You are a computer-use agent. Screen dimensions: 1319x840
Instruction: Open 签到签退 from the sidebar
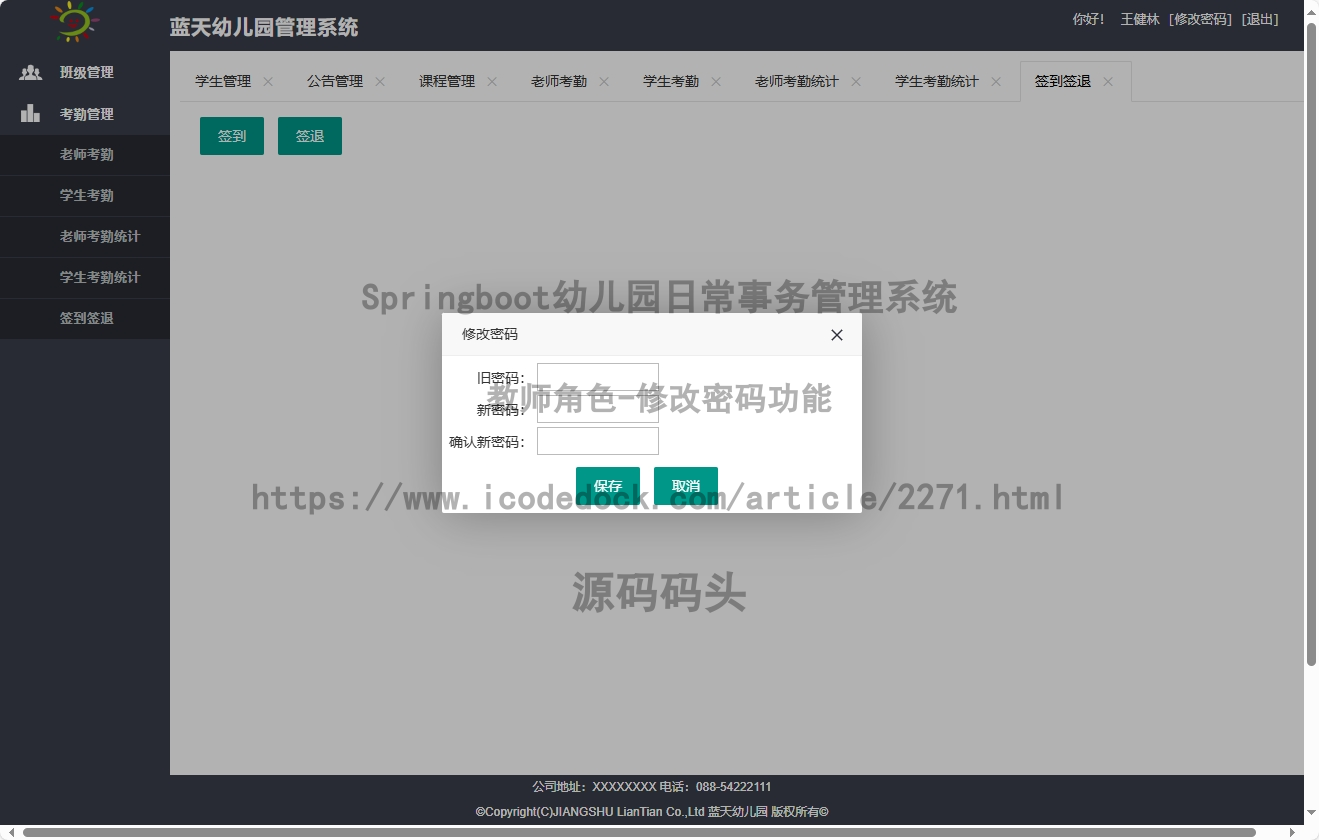(85, 319)
